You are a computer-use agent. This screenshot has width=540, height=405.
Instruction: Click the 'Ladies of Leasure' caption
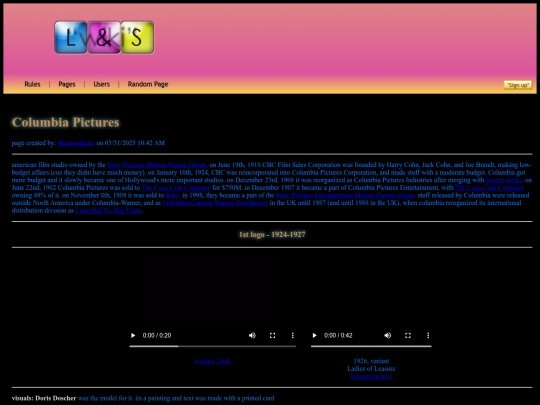(371, 368)
